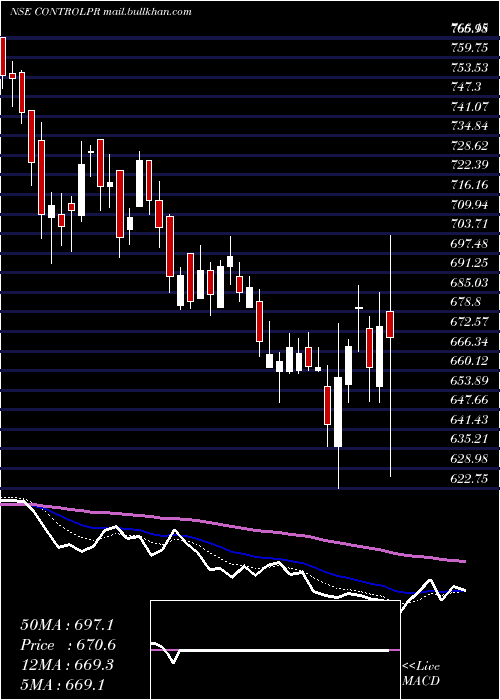The height and width of the screenshot is (700, 500).
Task: Select the 685.03 price axis label
Action: (x=469, y=283)
